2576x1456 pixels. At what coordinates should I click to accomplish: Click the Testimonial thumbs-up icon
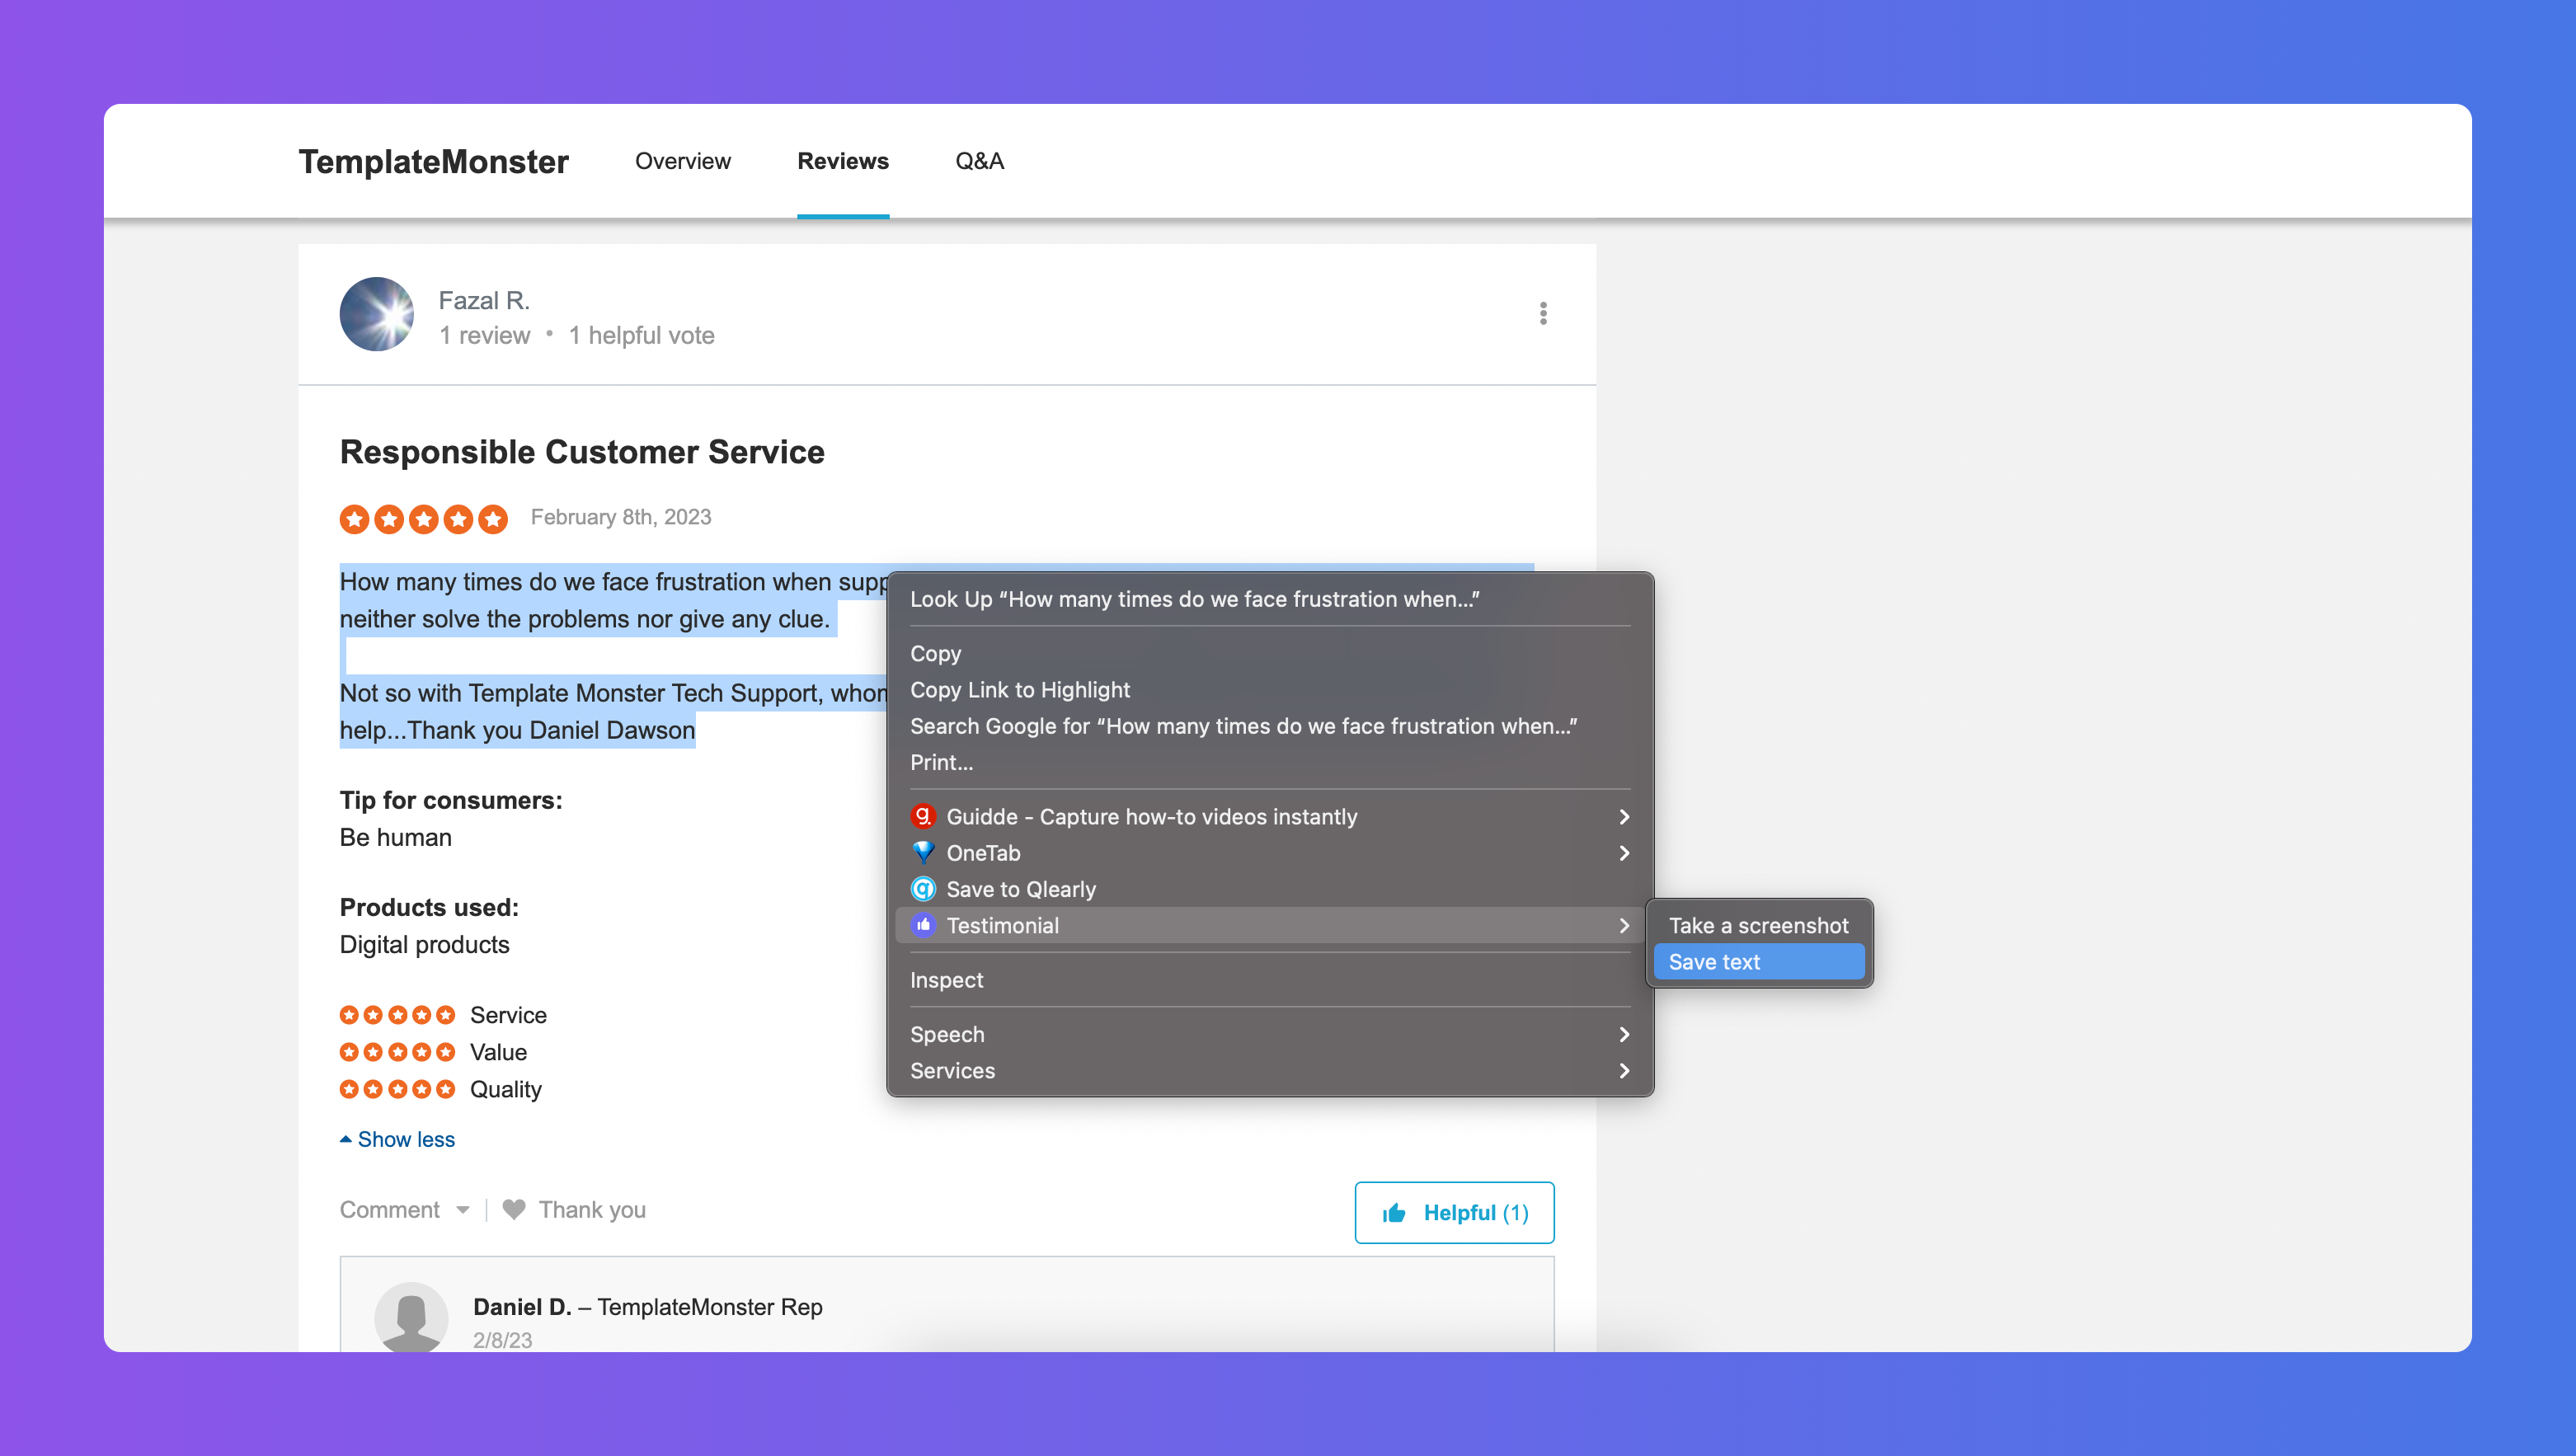[923, 925]
